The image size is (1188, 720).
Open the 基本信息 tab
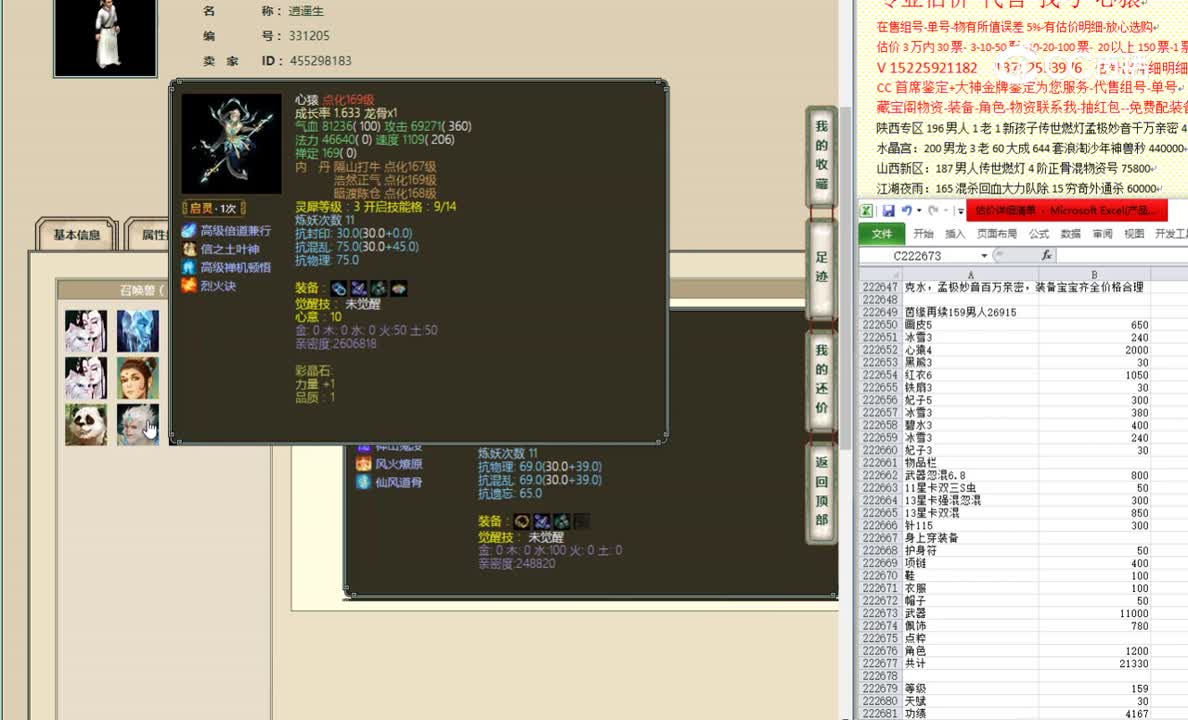pyautogui.click(x=76, y=234)
